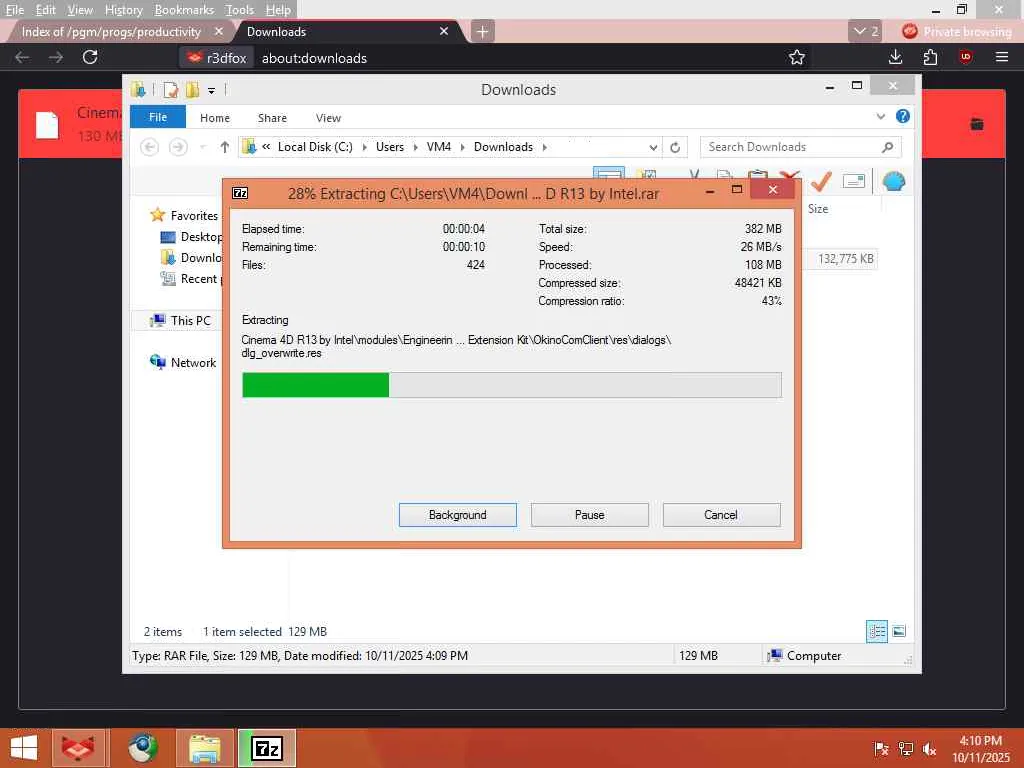Open address bar history dropdown
The image size is (1024, 768).
(652, 147)
